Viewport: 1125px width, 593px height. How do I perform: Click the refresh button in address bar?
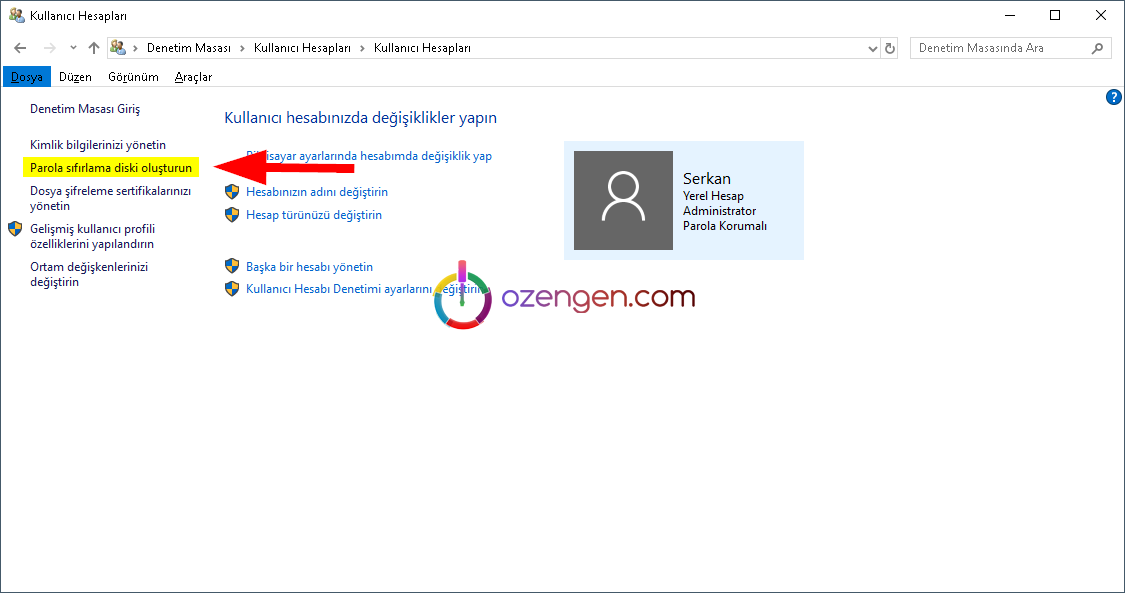pyautogui.click(x=891, y=48)
